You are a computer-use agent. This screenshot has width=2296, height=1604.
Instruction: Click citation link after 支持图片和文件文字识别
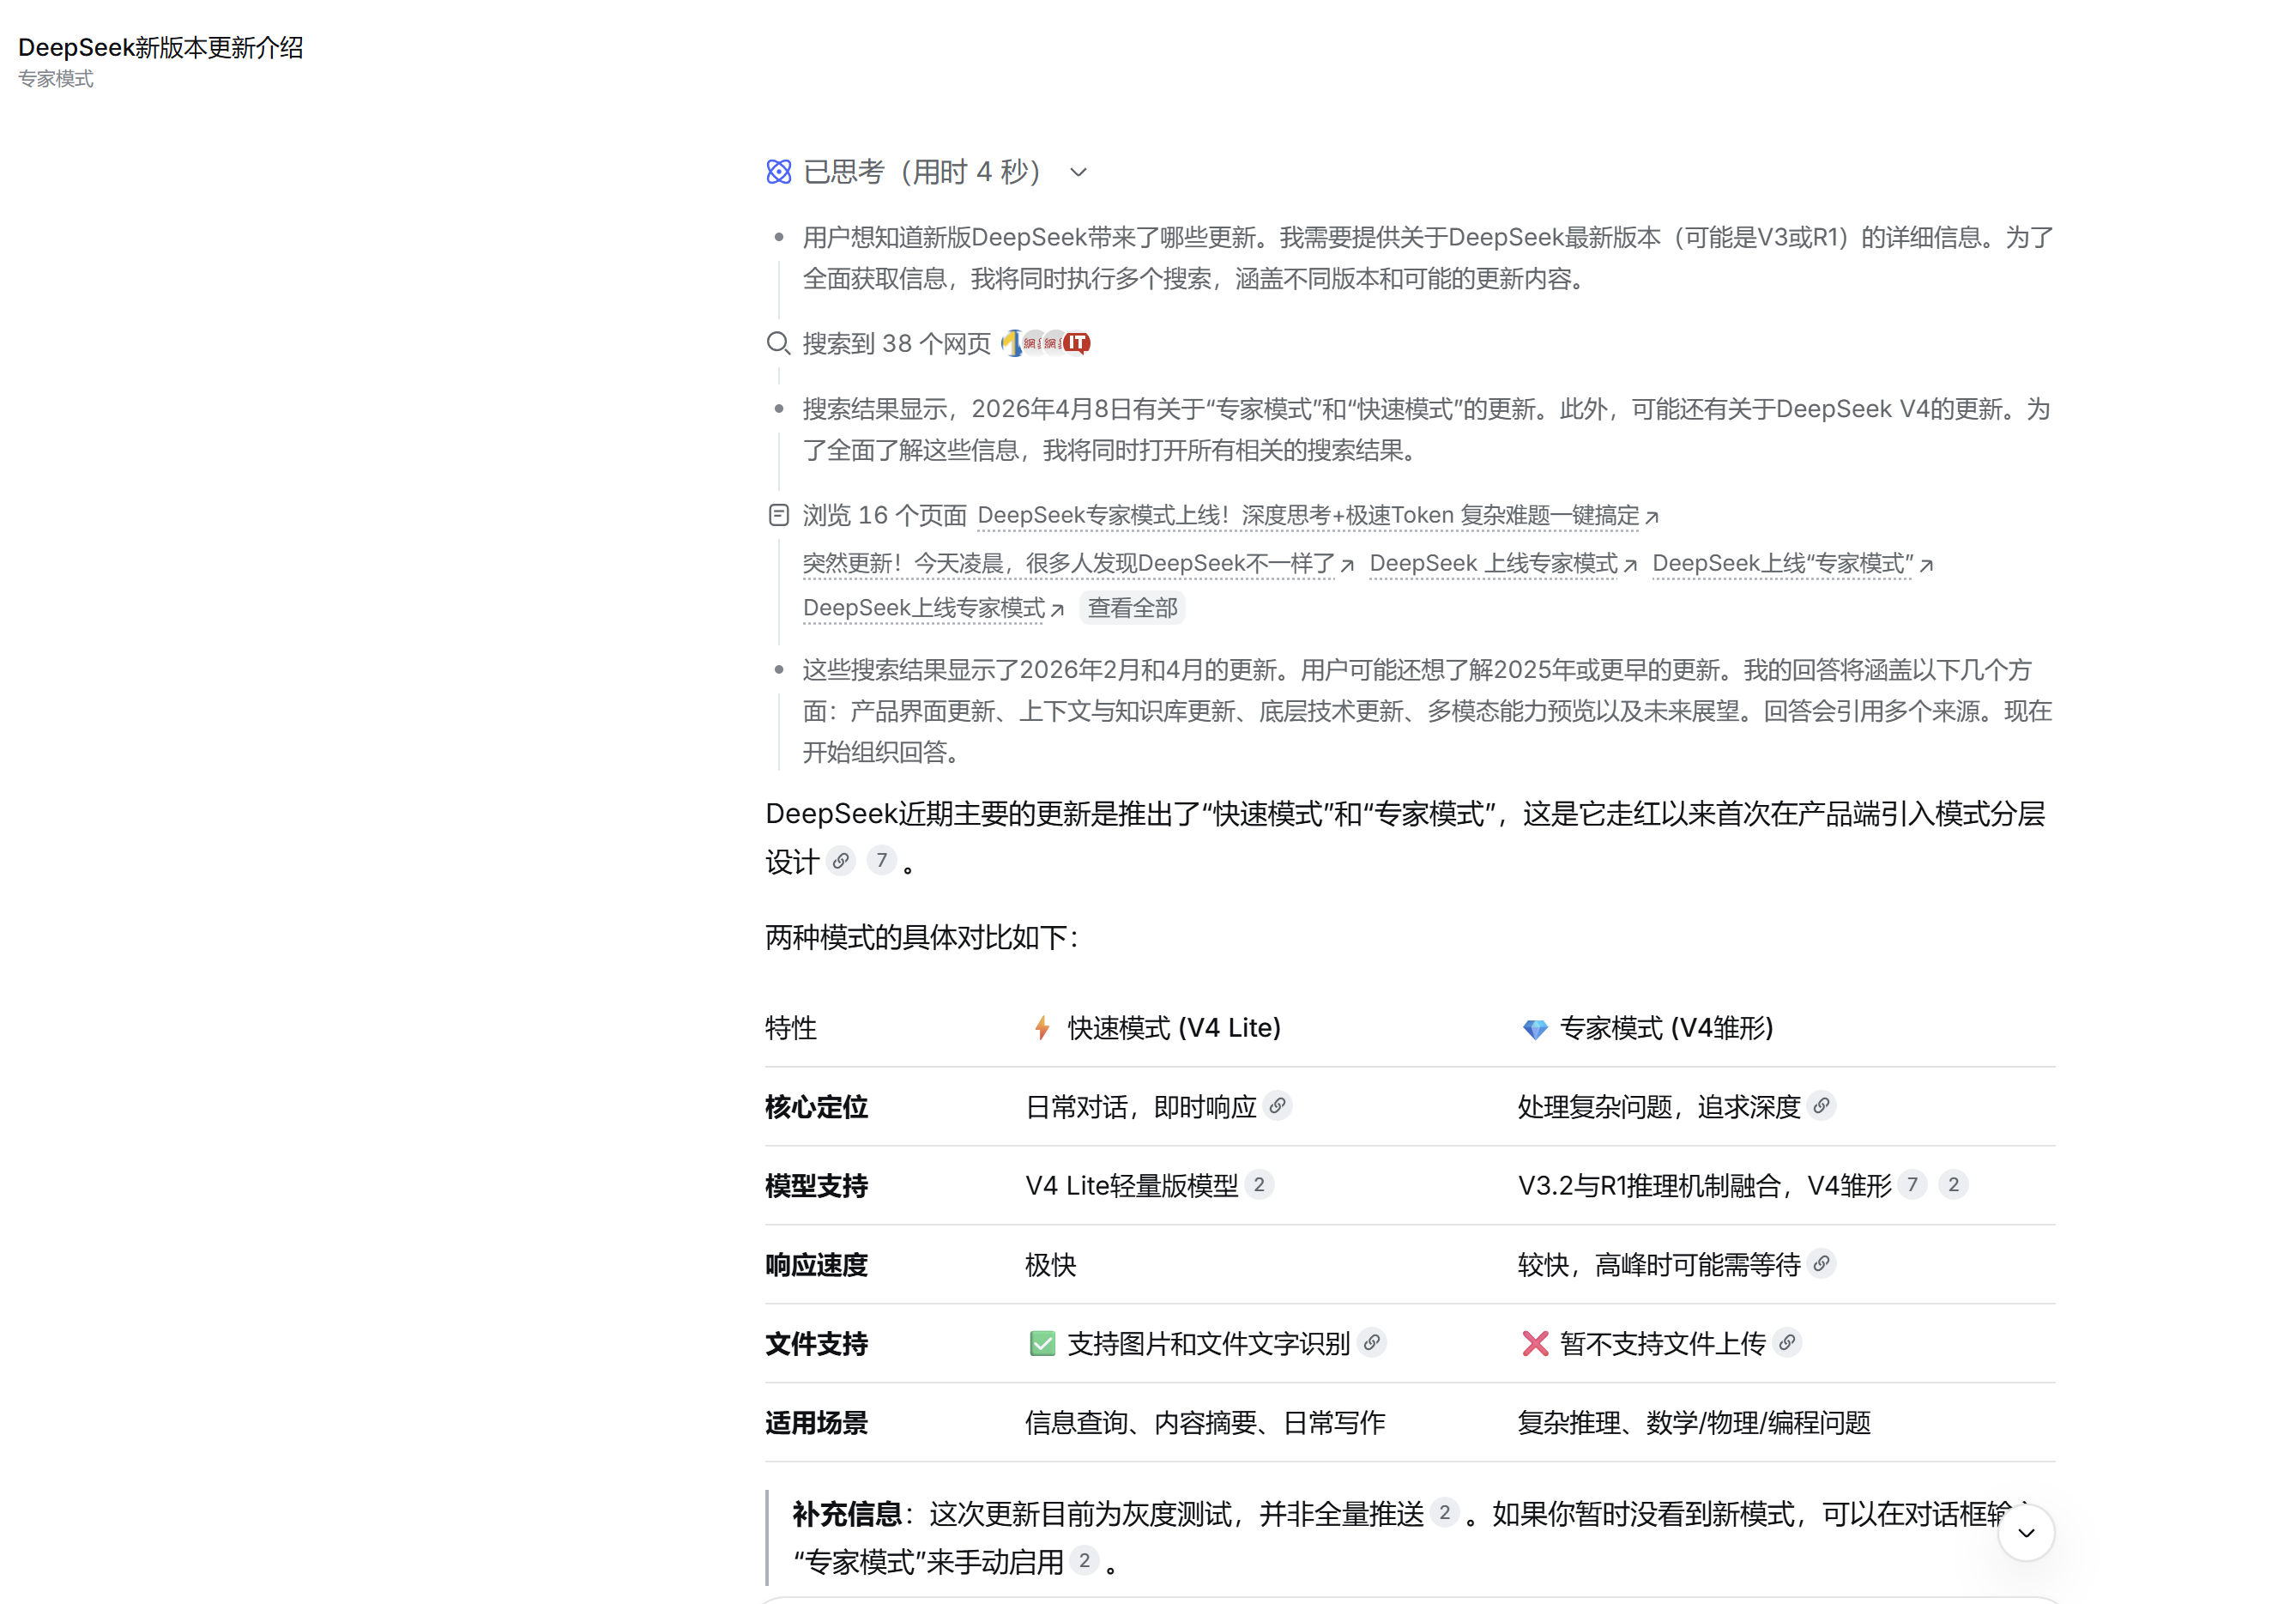pos(1372,1342)
